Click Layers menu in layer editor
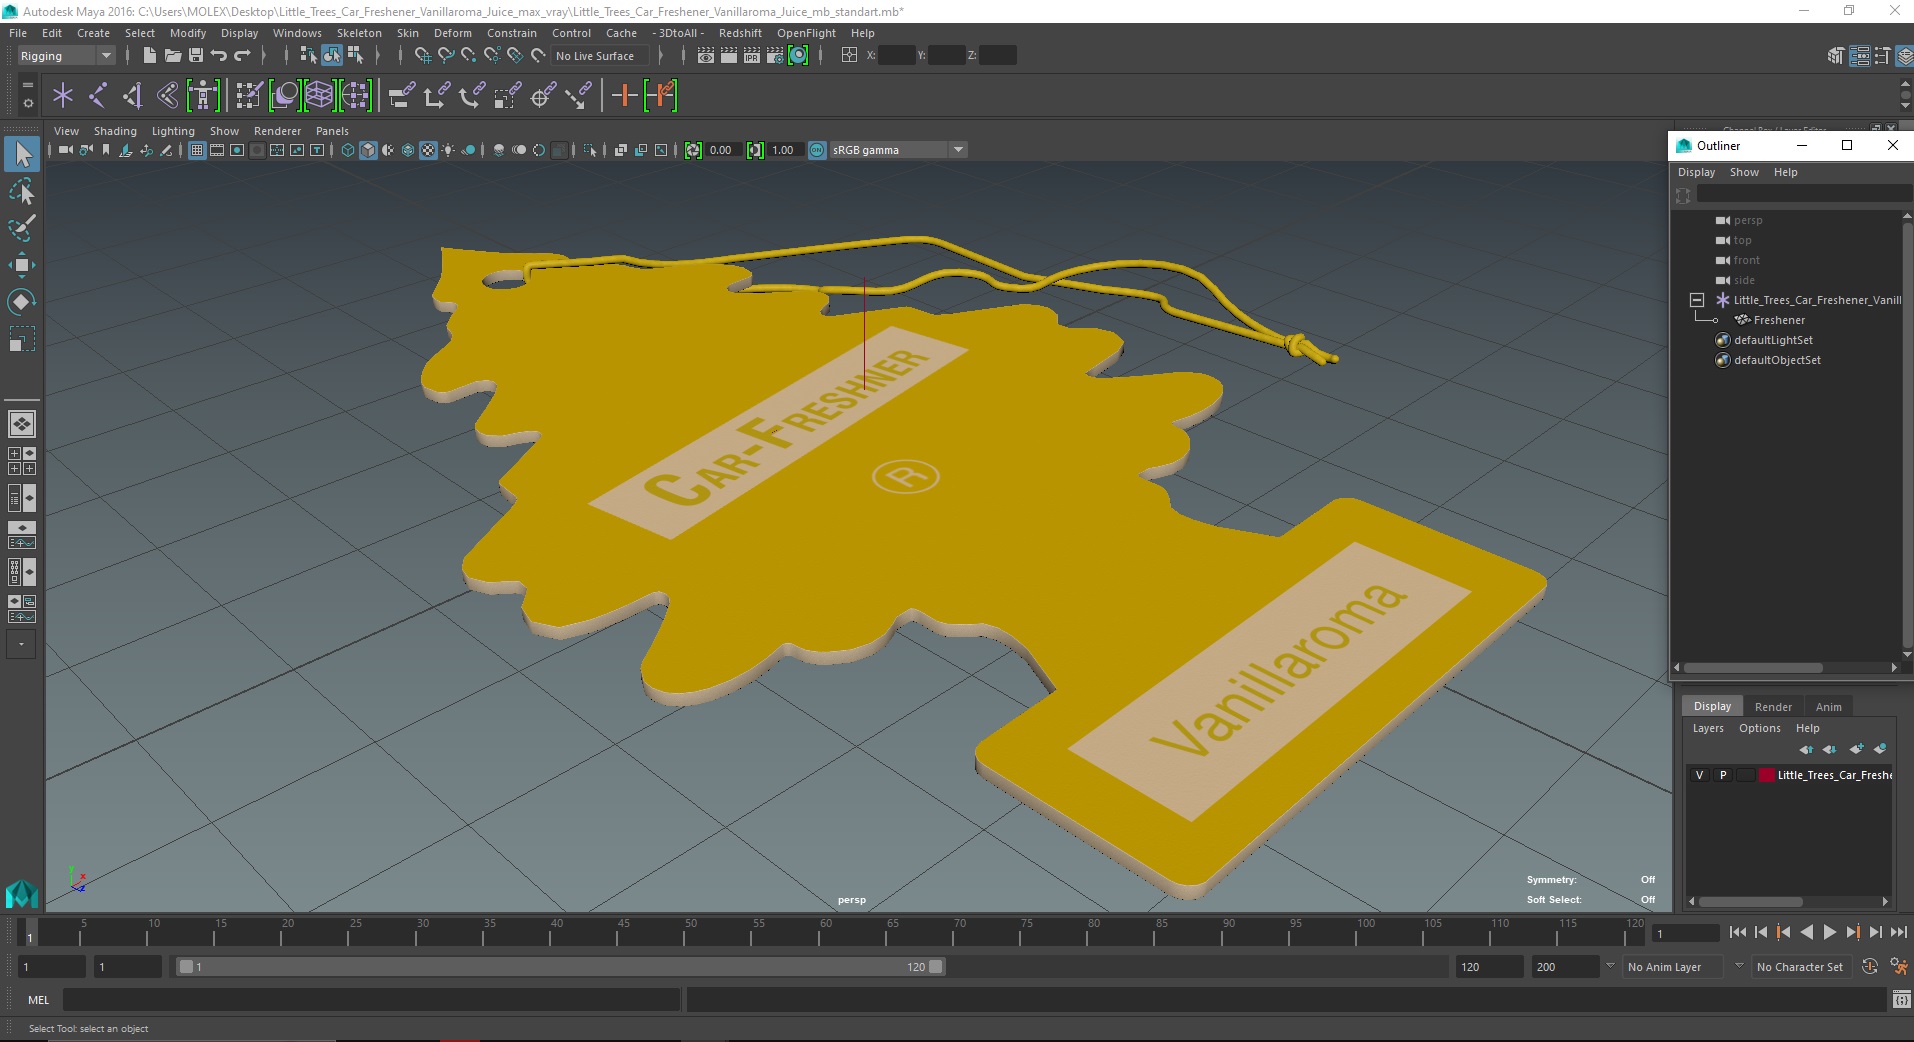The image size is (1914, 1042). pos(1708,728)
